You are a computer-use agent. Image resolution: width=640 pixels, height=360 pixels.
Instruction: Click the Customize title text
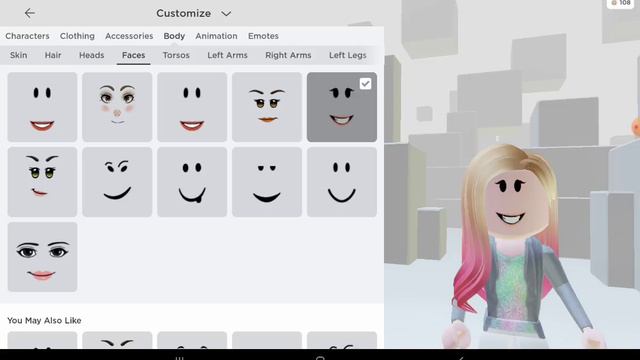click(x=184, y=13)
